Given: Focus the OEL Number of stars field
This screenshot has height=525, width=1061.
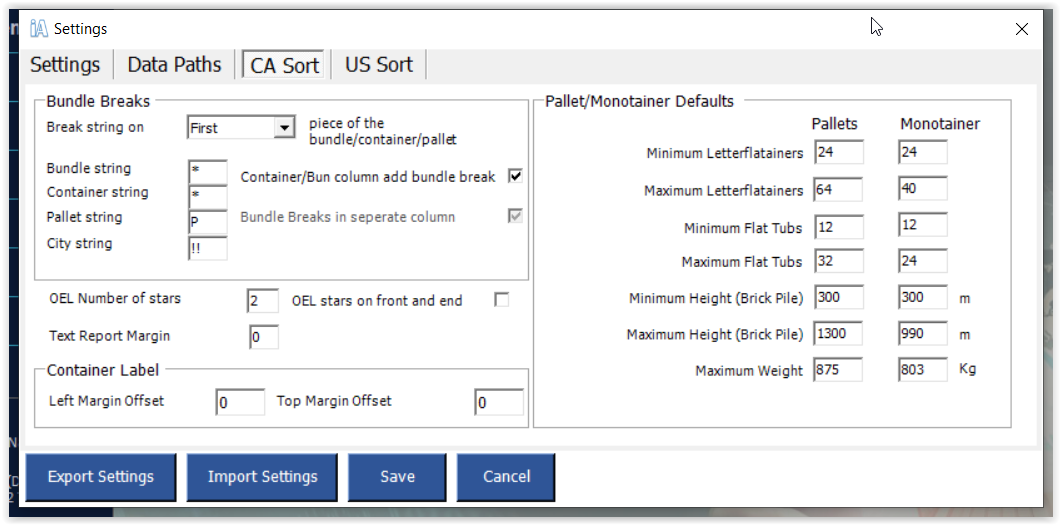Looking at the screenshot, I should [263, 301].
